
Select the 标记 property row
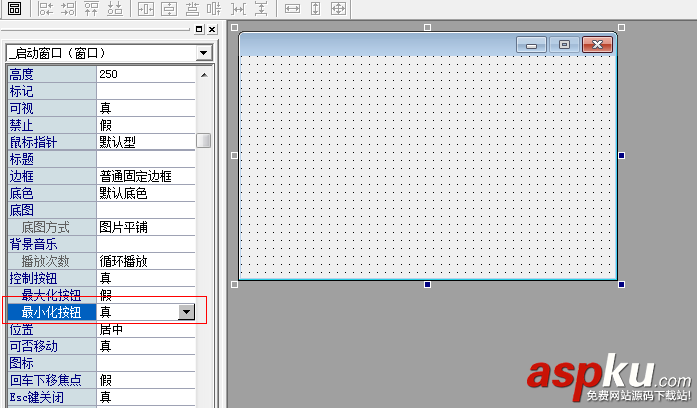pos(101,92)
